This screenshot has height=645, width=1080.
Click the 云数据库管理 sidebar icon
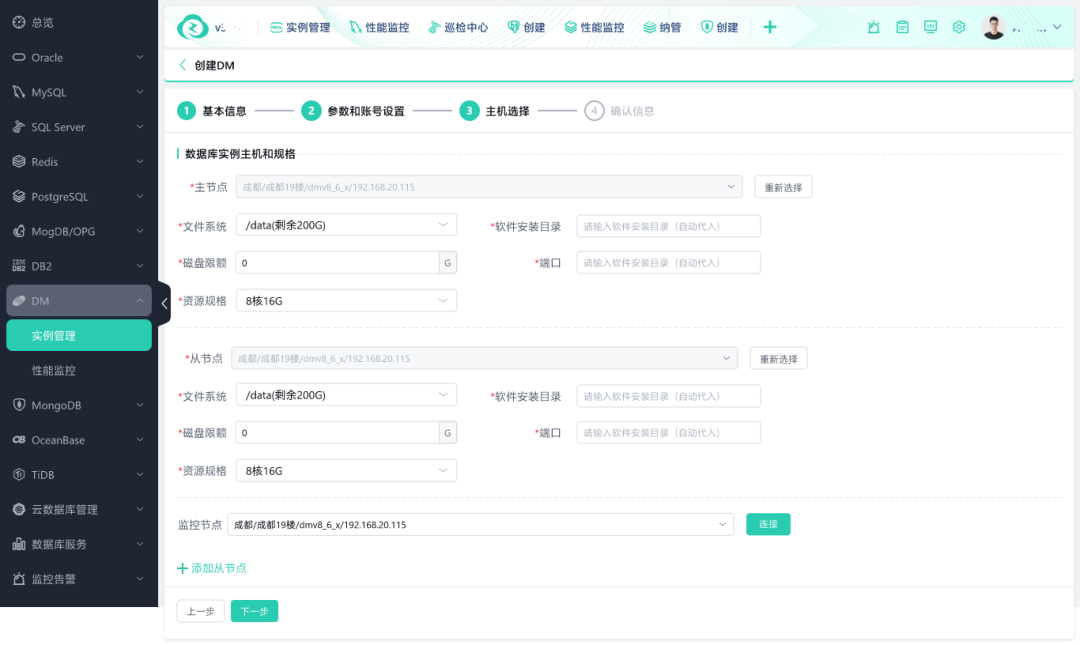(x=19, y=509)
